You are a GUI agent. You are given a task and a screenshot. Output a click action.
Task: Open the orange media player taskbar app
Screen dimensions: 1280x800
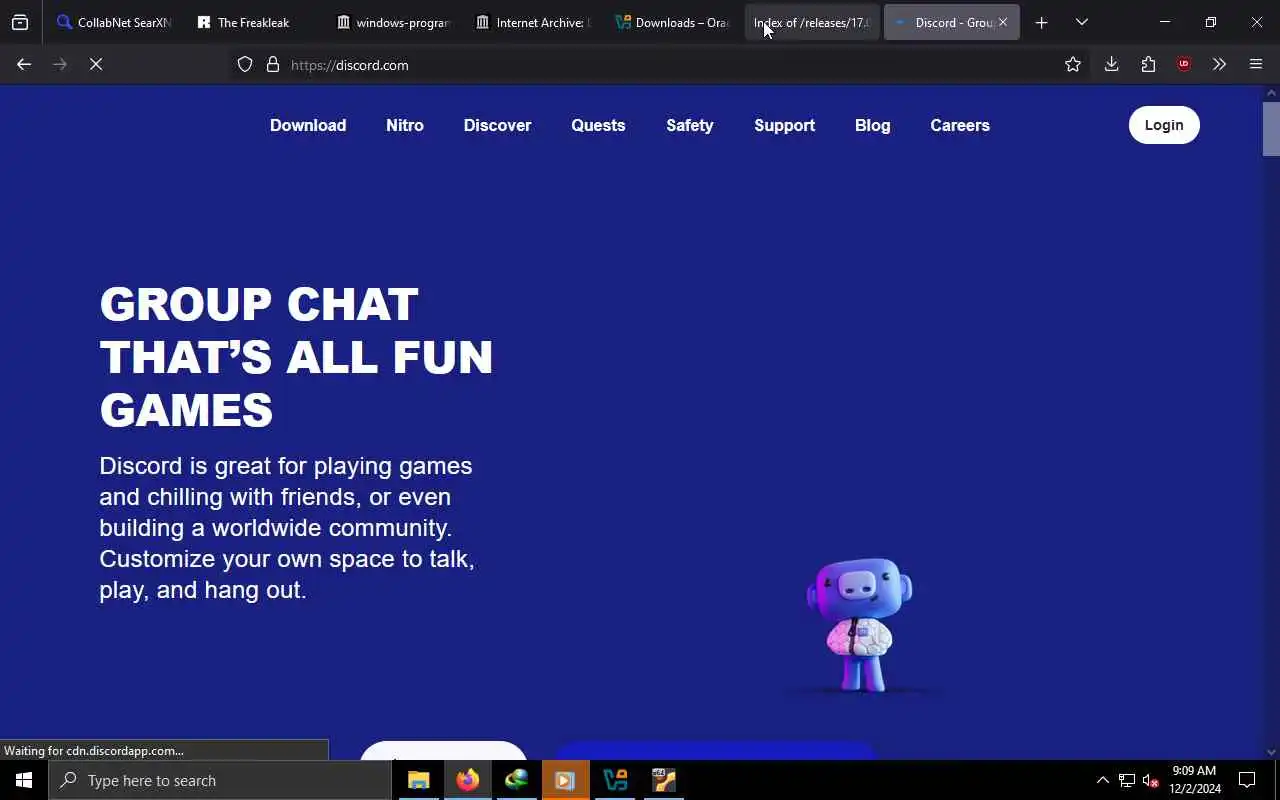565,780
